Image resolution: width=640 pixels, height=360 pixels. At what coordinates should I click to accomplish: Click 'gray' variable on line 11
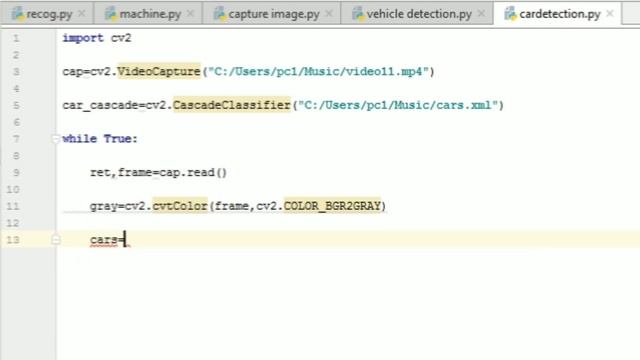104,207
